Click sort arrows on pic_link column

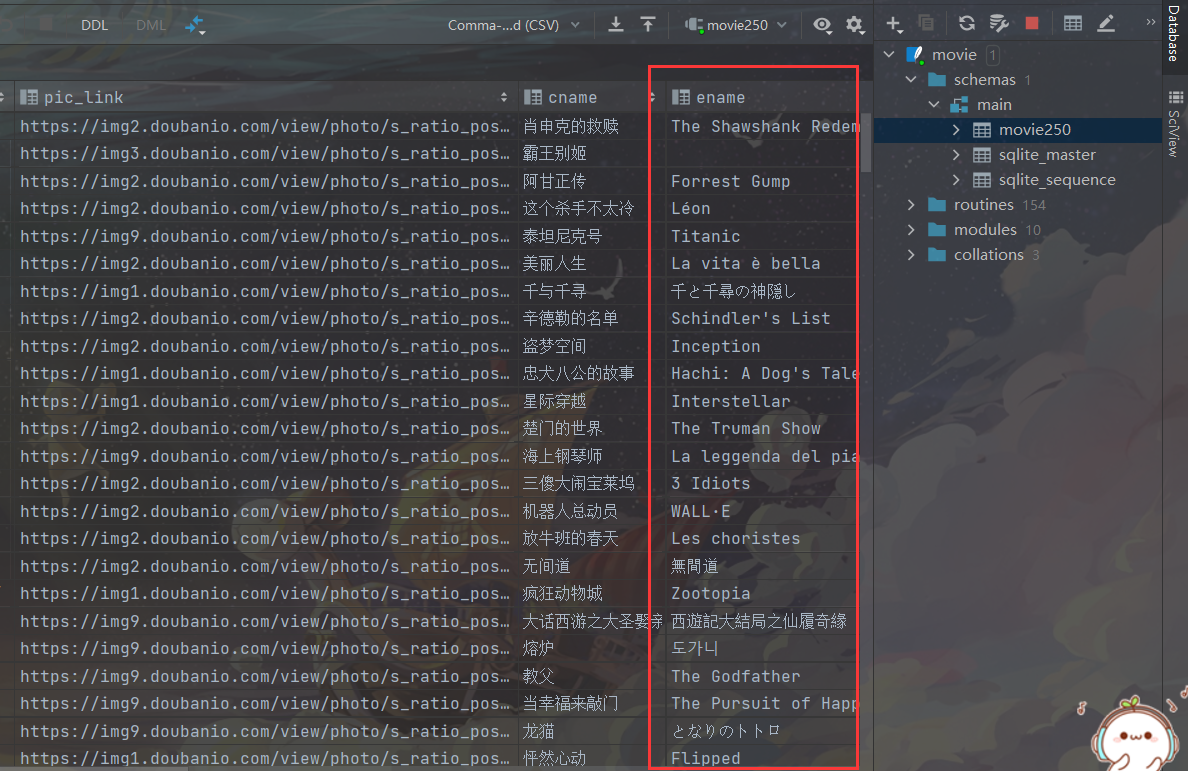(x=504, y=97)
